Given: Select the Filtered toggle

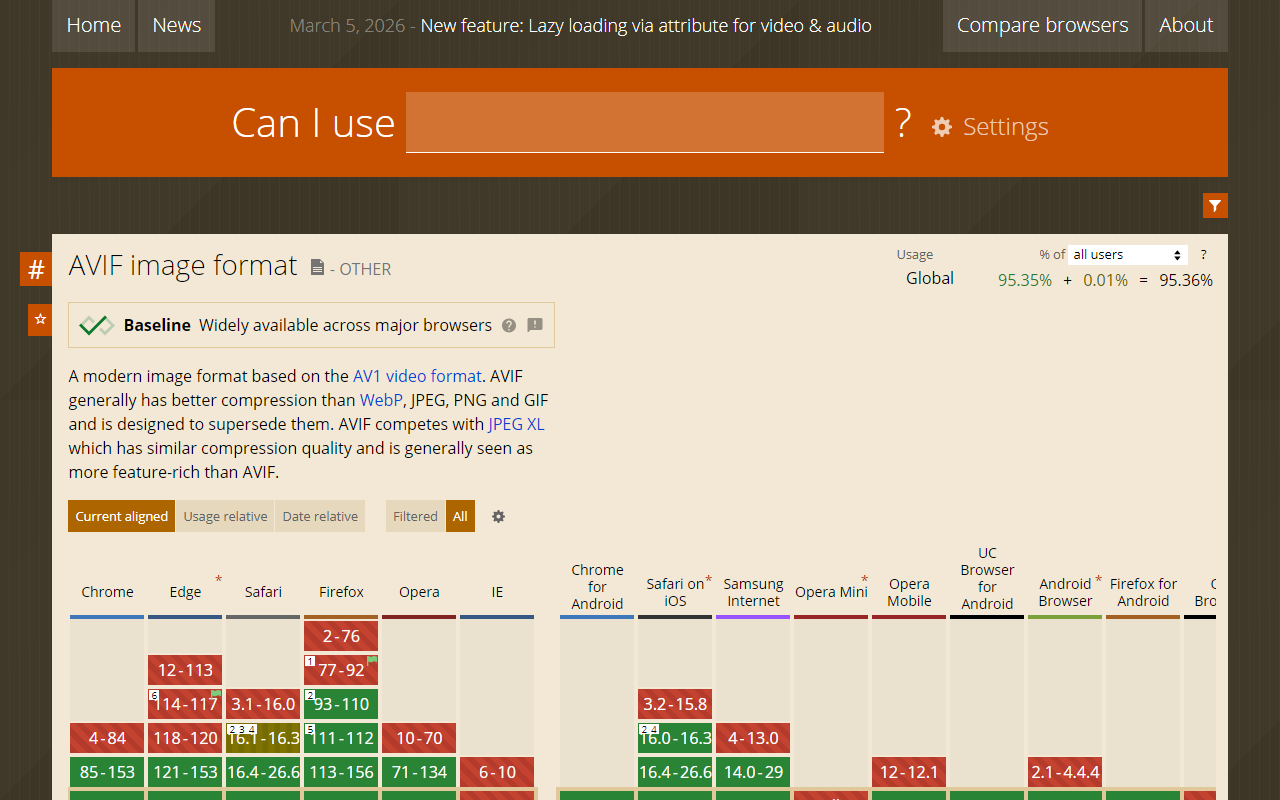Looking at the screenshot, I should point(415,516).
